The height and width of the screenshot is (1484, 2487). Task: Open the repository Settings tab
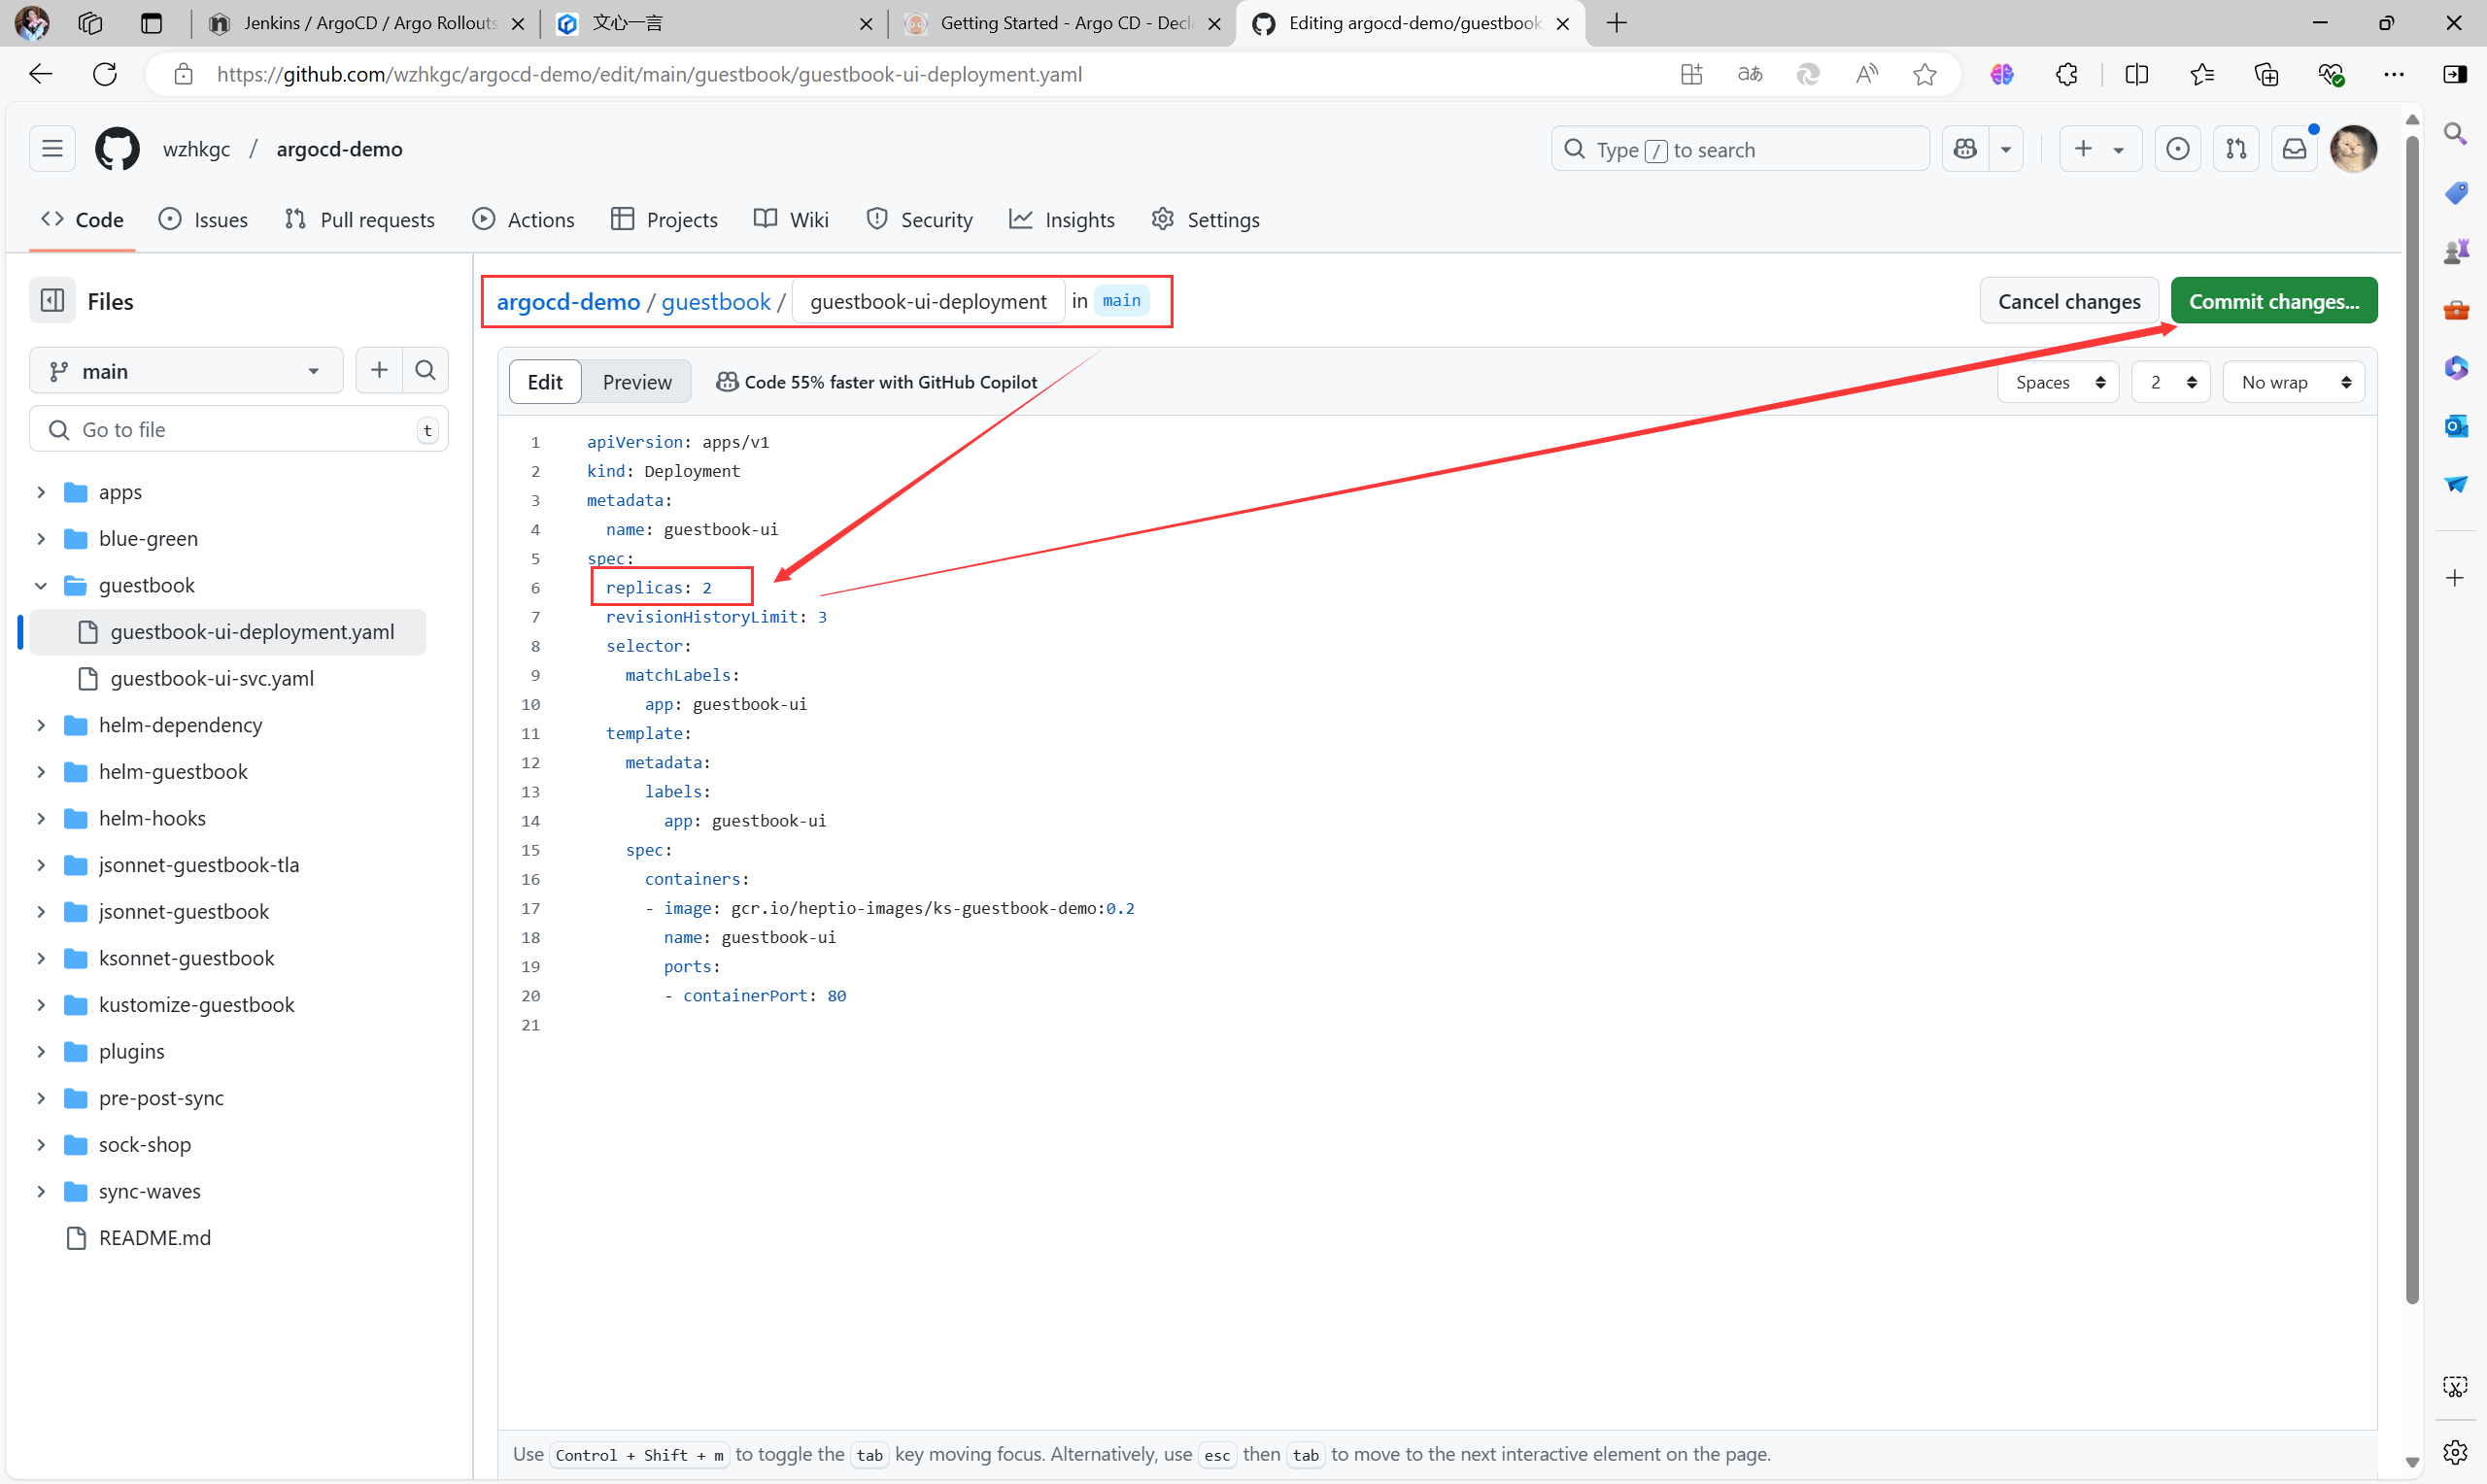pyautogui.click(x=1205, y=219)
